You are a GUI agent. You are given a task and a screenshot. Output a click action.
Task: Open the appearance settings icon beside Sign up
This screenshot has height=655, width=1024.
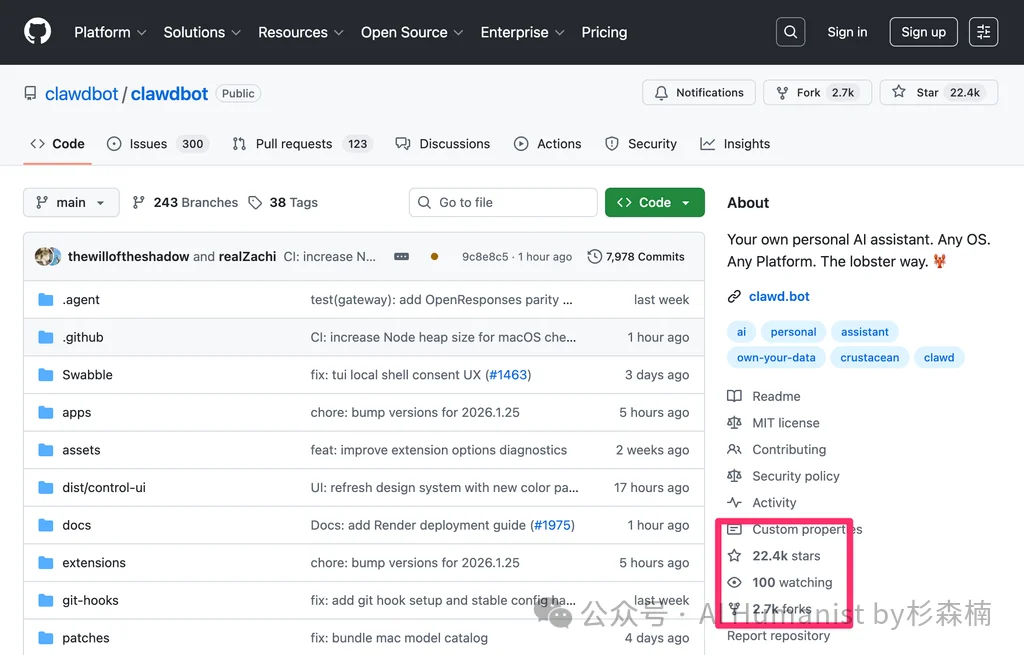[x=983, y=32]
